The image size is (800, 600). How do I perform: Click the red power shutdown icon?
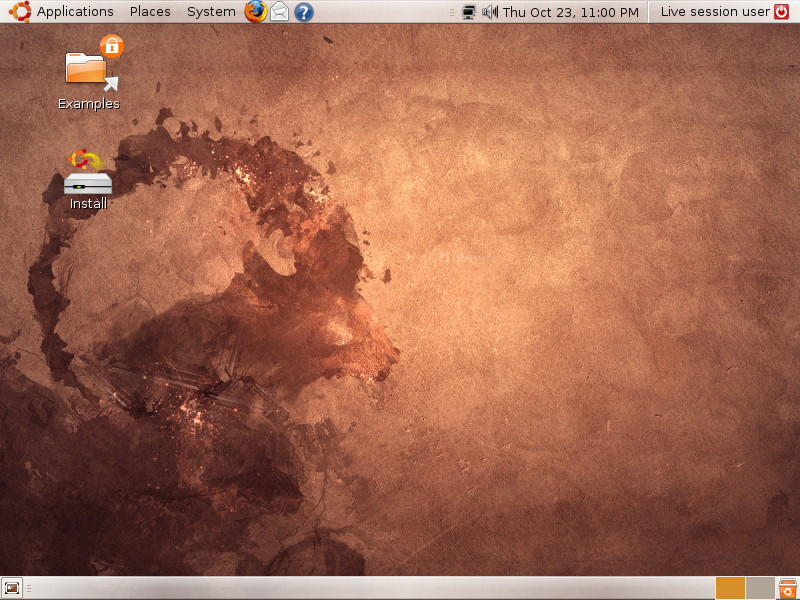(x=782, y=12)
